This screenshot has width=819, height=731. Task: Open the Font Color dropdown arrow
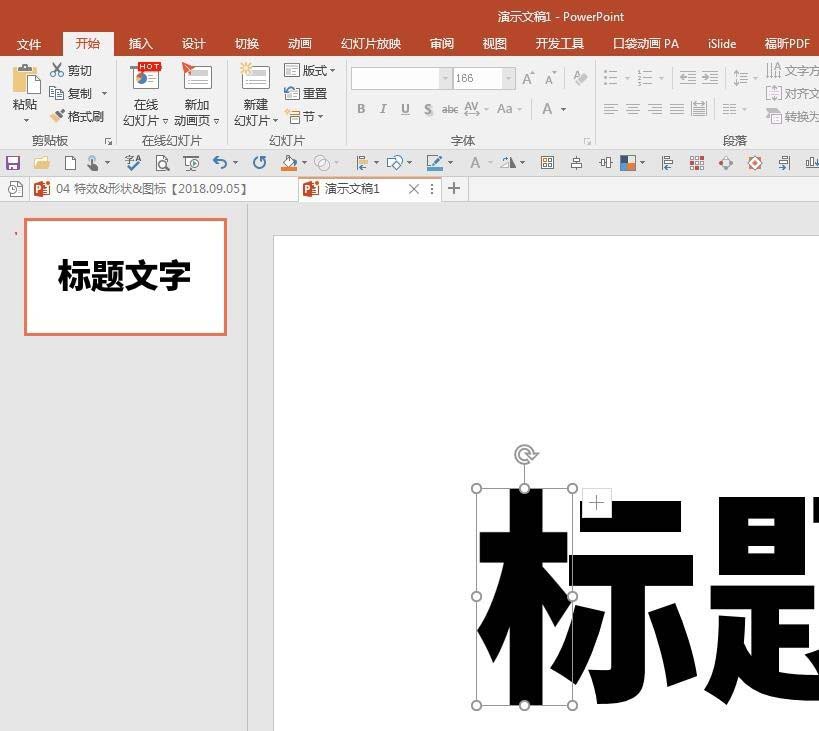click(564, 109)
